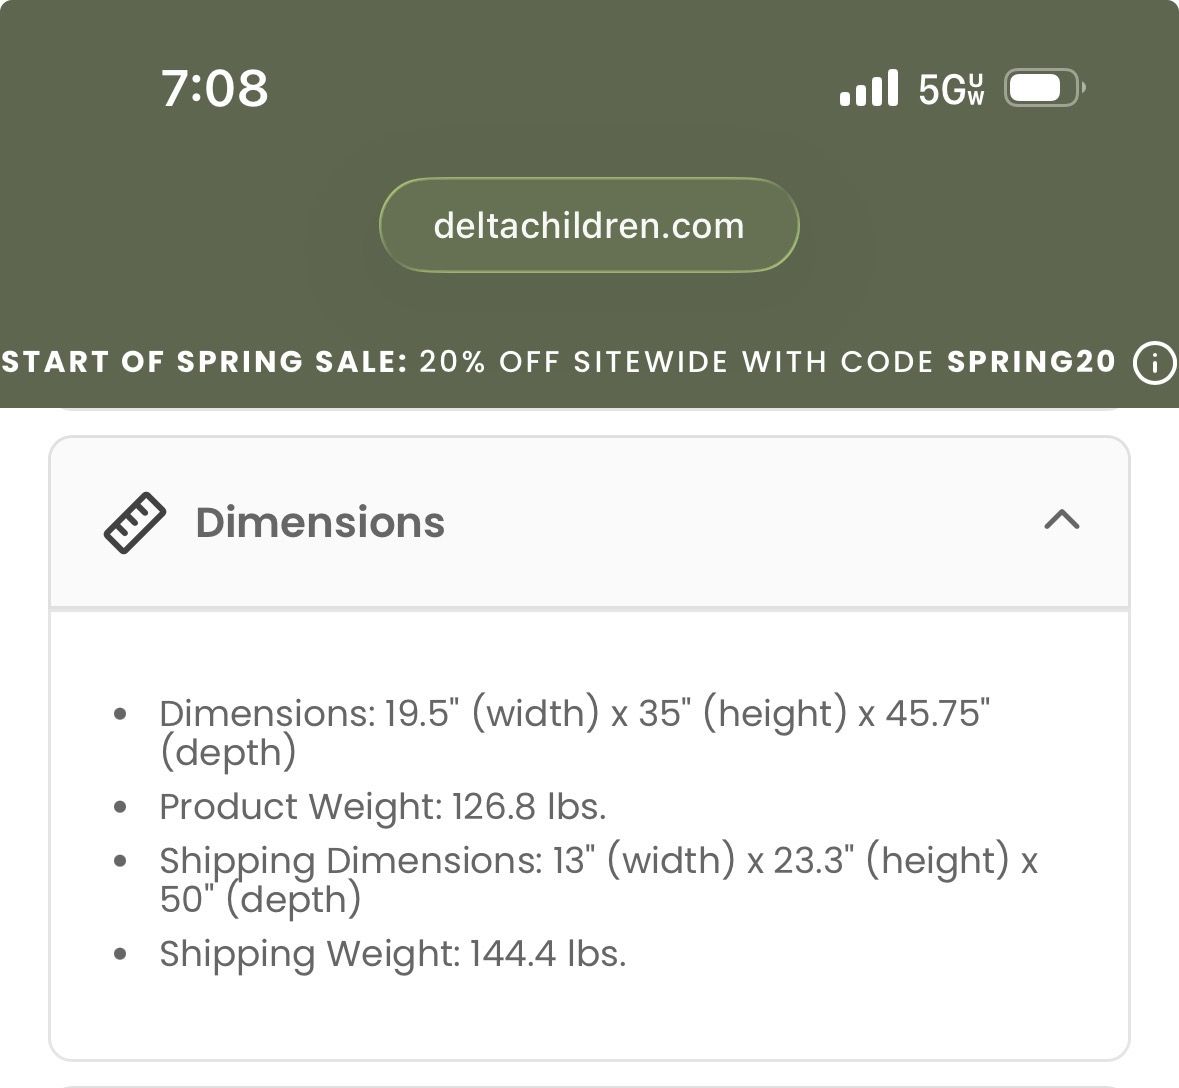The image size is (1179, 1088).
Task: Tap the bullet before Product Weight
Action: click(121, 807)
